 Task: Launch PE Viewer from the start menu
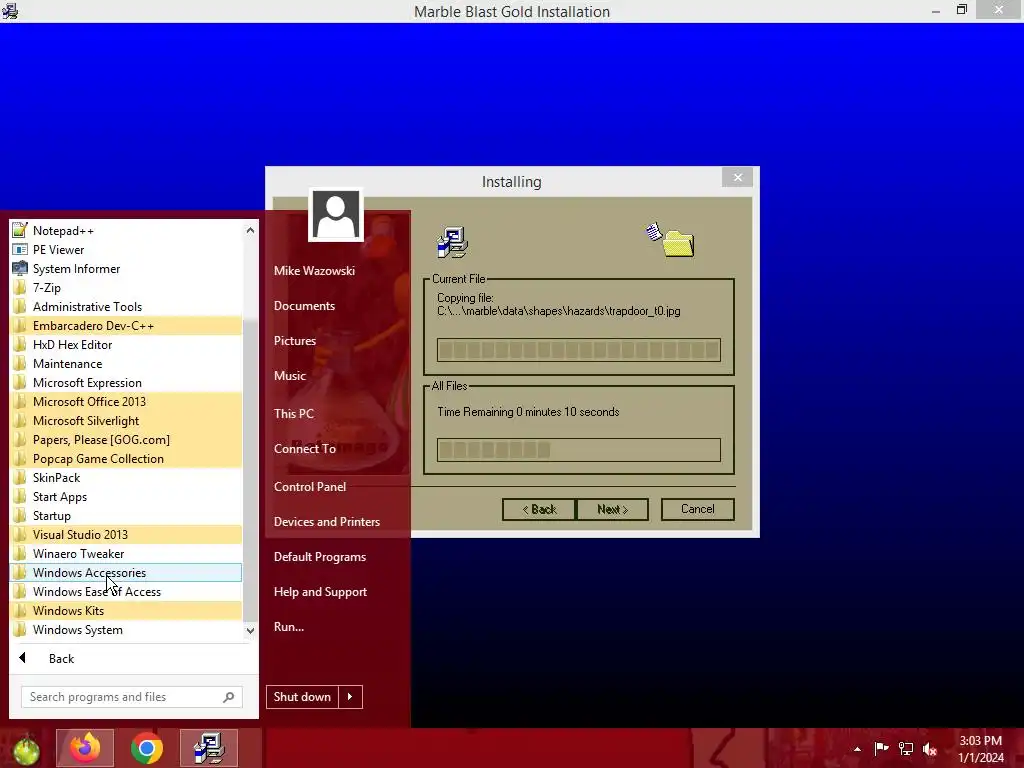pyautogui.click(x=126, y=249)
